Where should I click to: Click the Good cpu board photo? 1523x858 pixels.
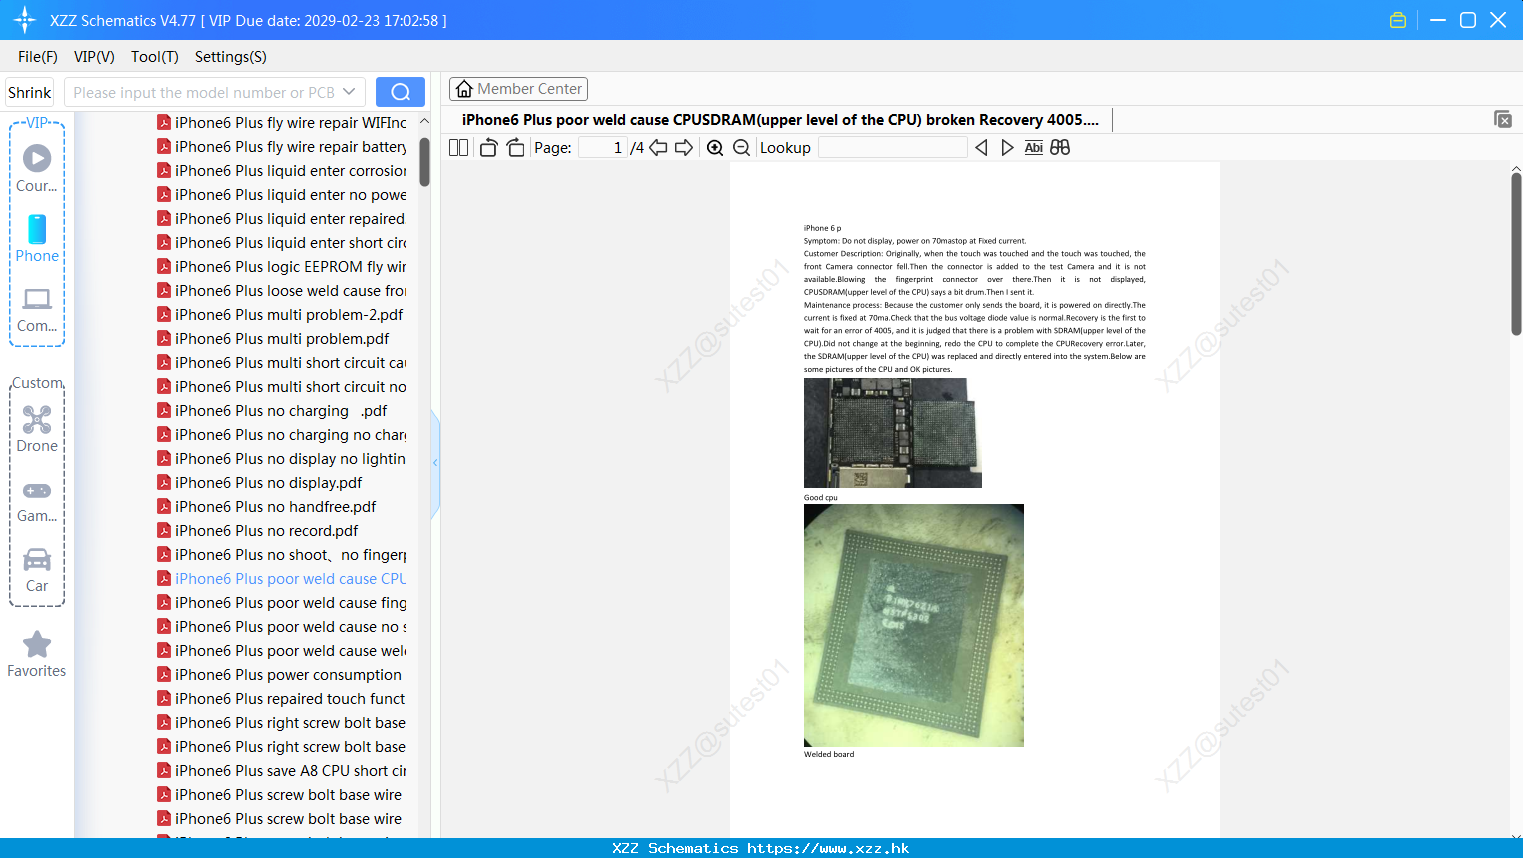pyautogui.click(x=892, y=433)
